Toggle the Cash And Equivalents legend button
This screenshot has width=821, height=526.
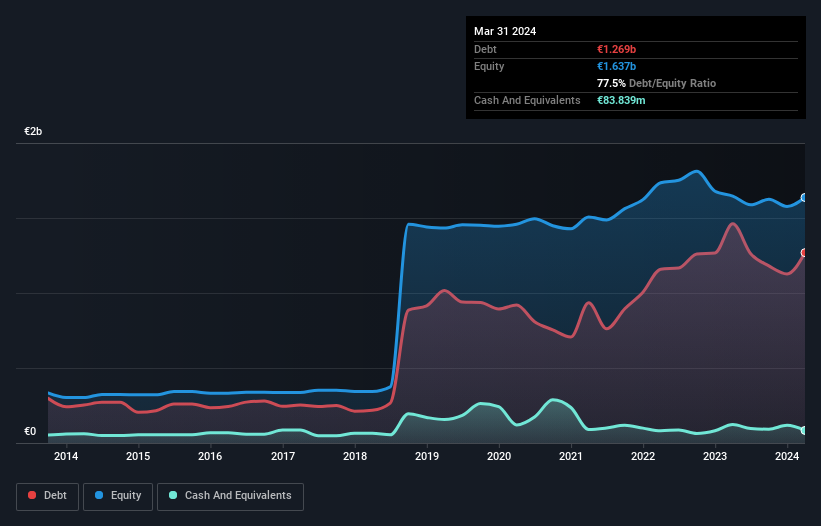coord(230,496)
